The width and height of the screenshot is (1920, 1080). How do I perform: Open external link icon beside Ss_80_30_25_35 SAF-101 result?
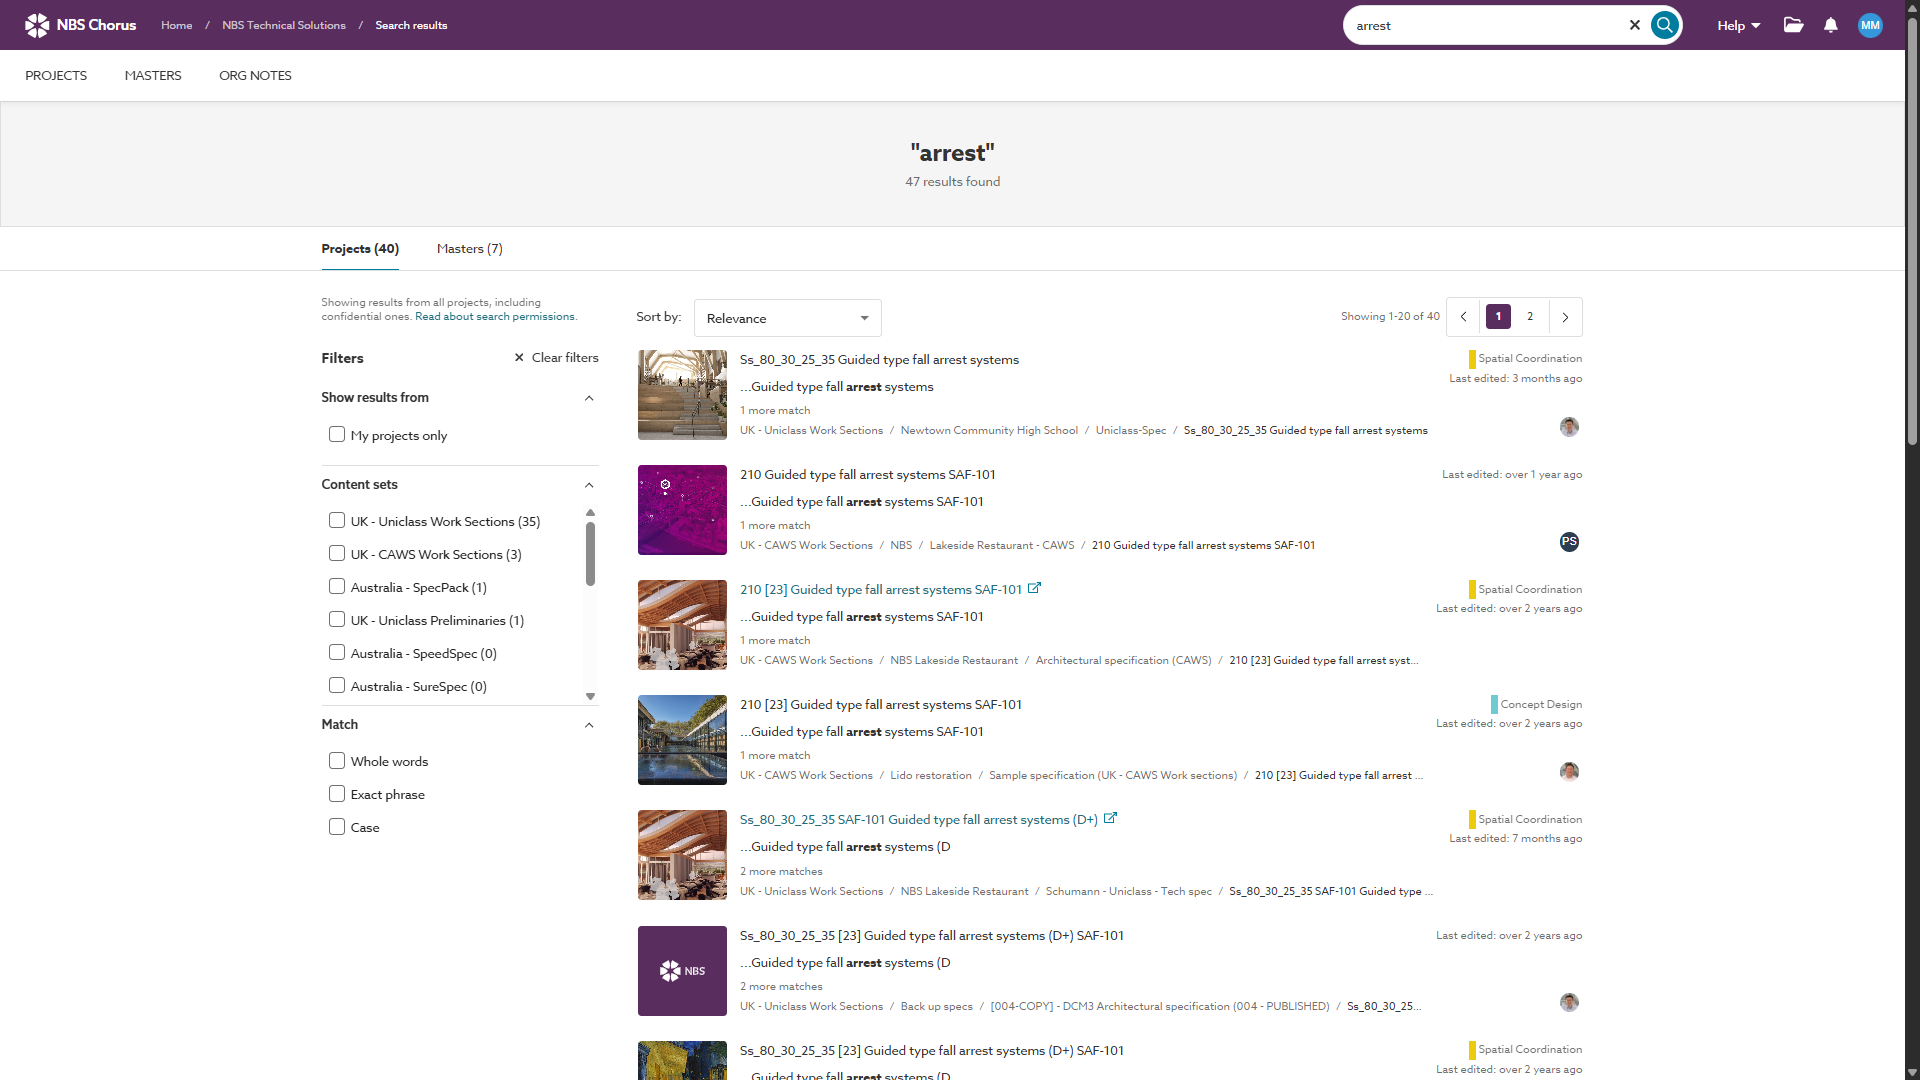pos(1110,818)
